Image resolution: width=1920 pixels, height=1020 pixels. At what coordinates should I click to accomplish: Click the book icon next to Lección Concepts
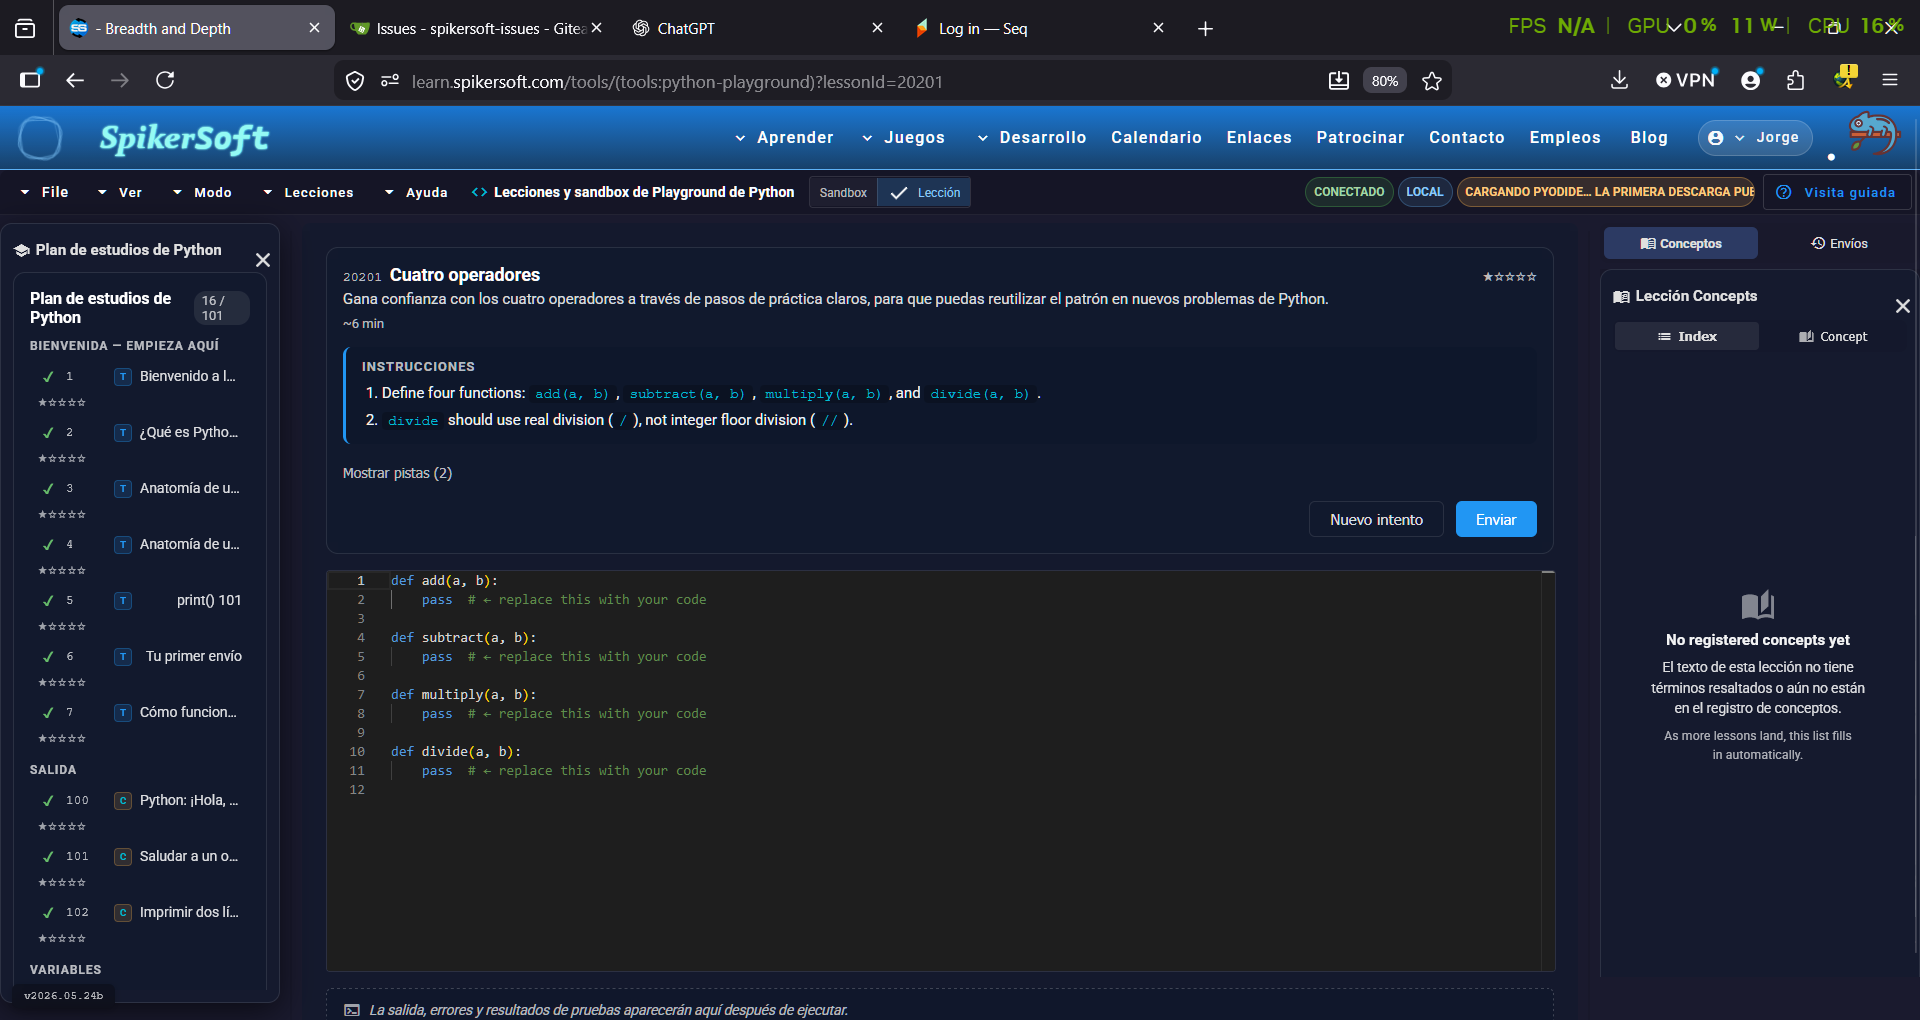1621,296
